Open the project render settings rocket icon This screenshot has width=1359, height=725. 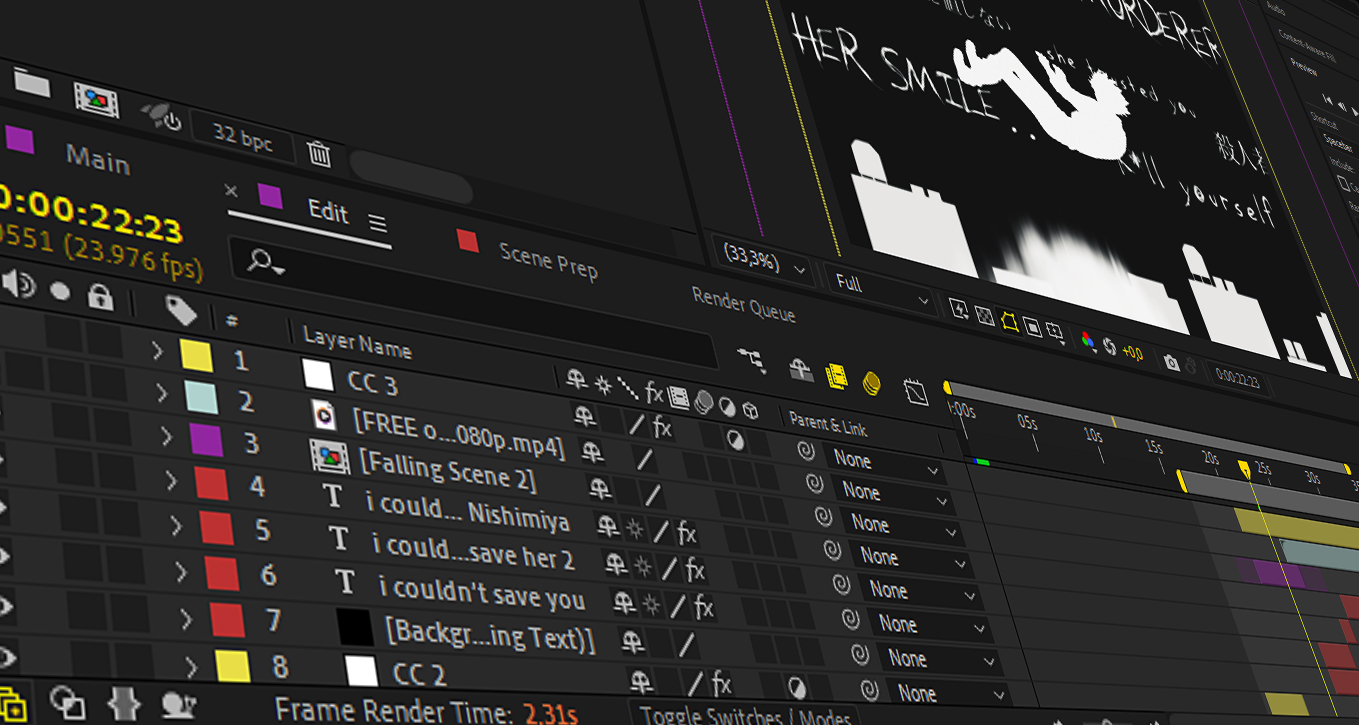160,116
